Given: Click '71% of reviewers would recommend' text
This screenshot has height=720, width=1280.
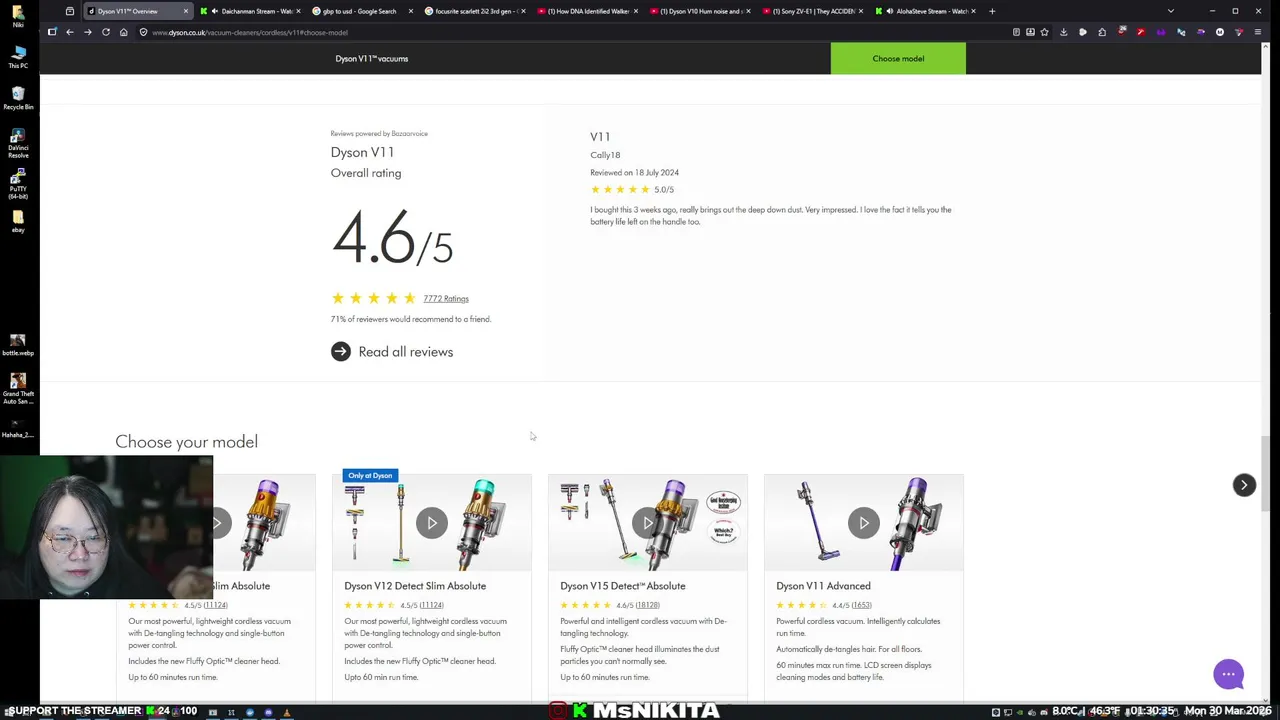Looking at the screenshot, I should click(x=411, y=319).
